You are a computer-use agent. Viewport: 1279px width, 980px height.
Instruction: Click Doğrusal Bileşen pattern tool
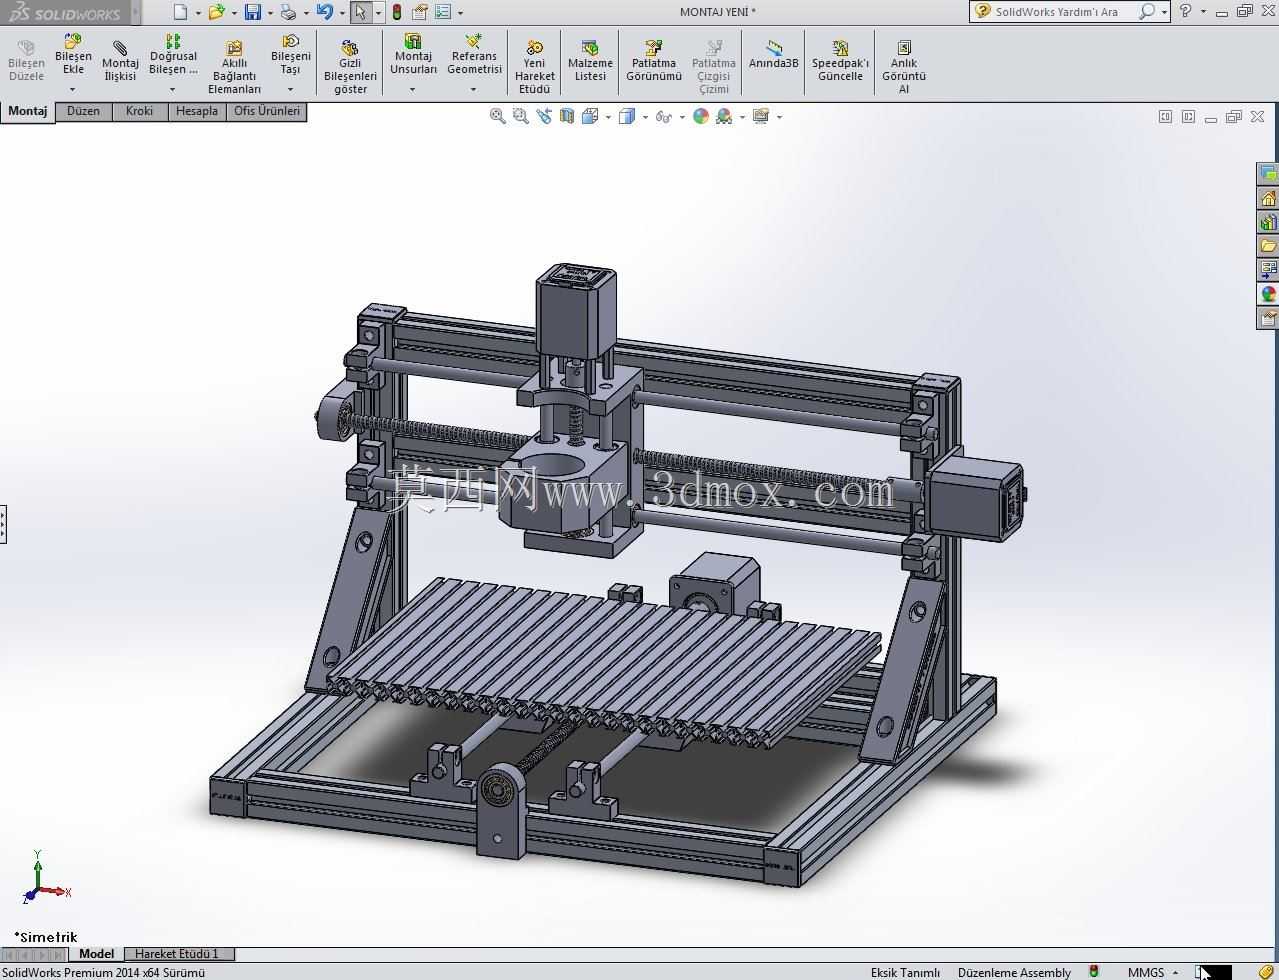[173, 55]
